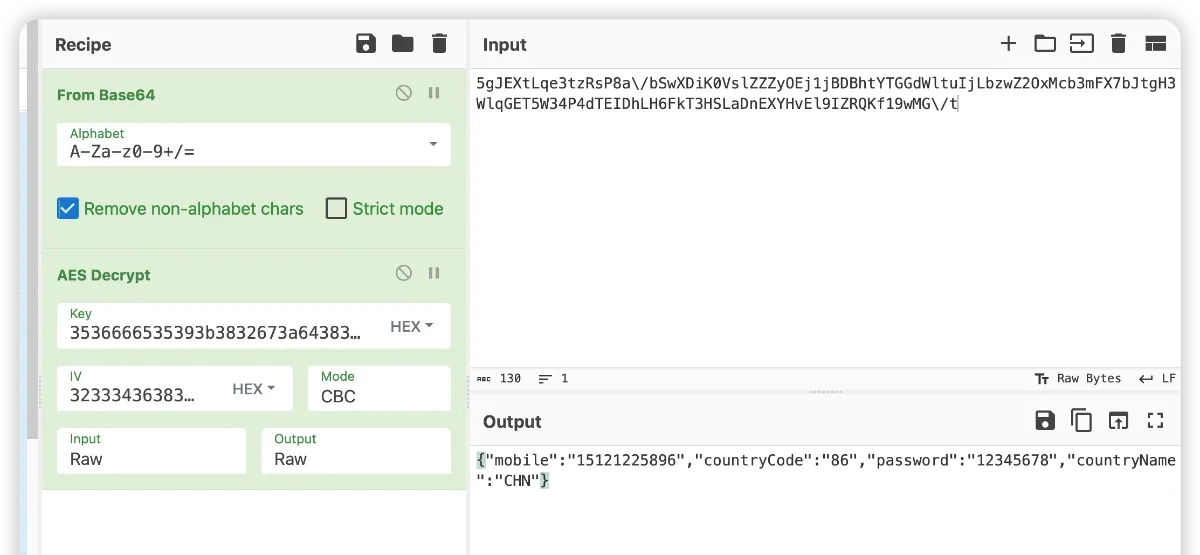Select the AES Decrypt operation title
1200x555 pixels.
(x=104, y=275)
